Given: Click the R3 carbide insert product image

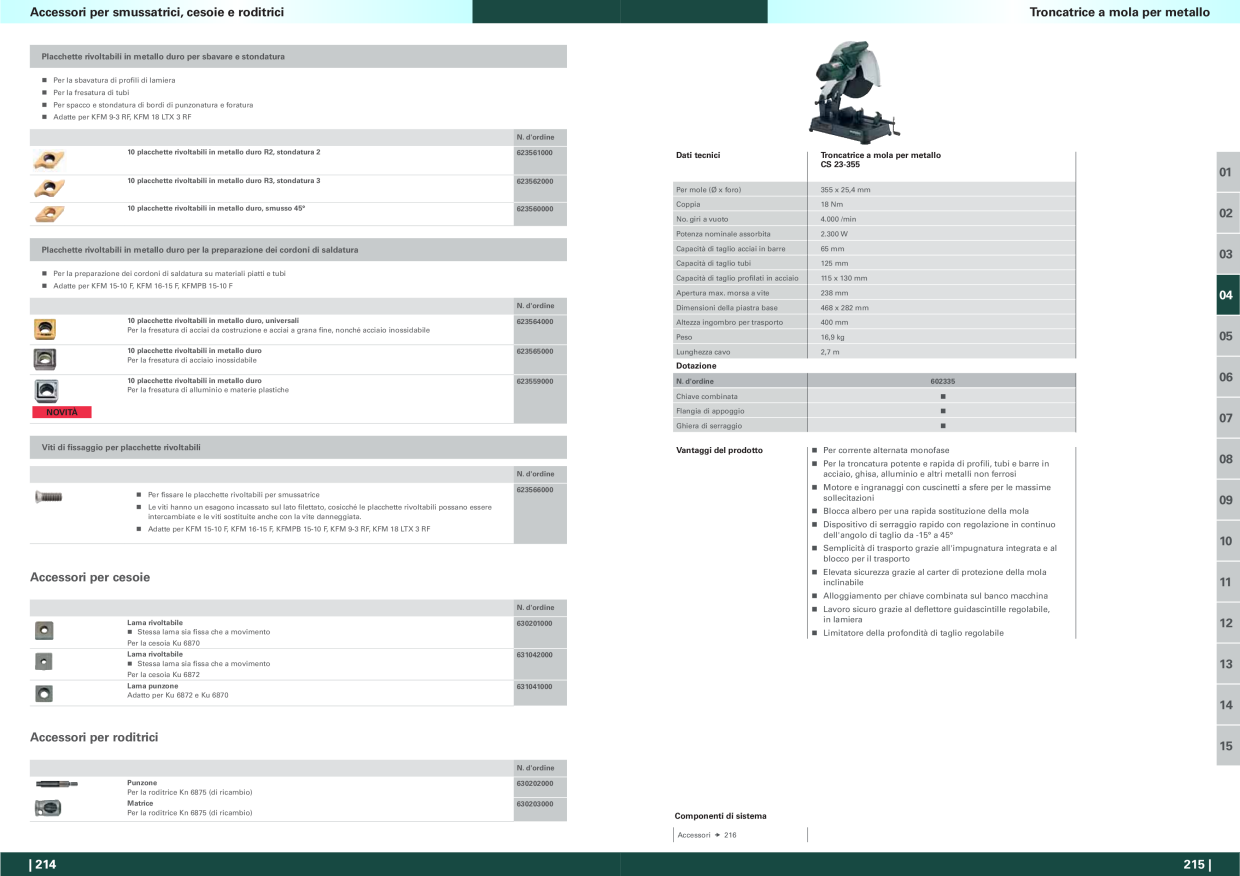Looking at the screenshot, I should click(49, 187).
